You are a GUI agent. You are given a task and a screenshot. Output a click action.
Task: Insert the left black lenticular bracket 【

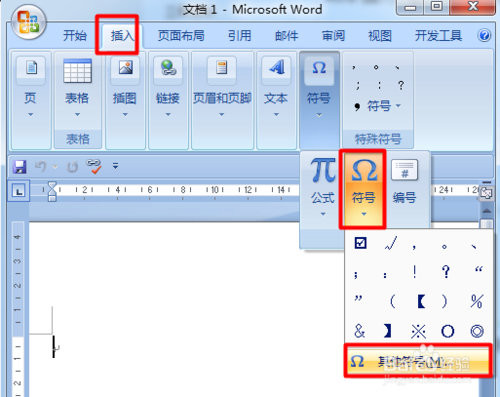tap(421, 301)
